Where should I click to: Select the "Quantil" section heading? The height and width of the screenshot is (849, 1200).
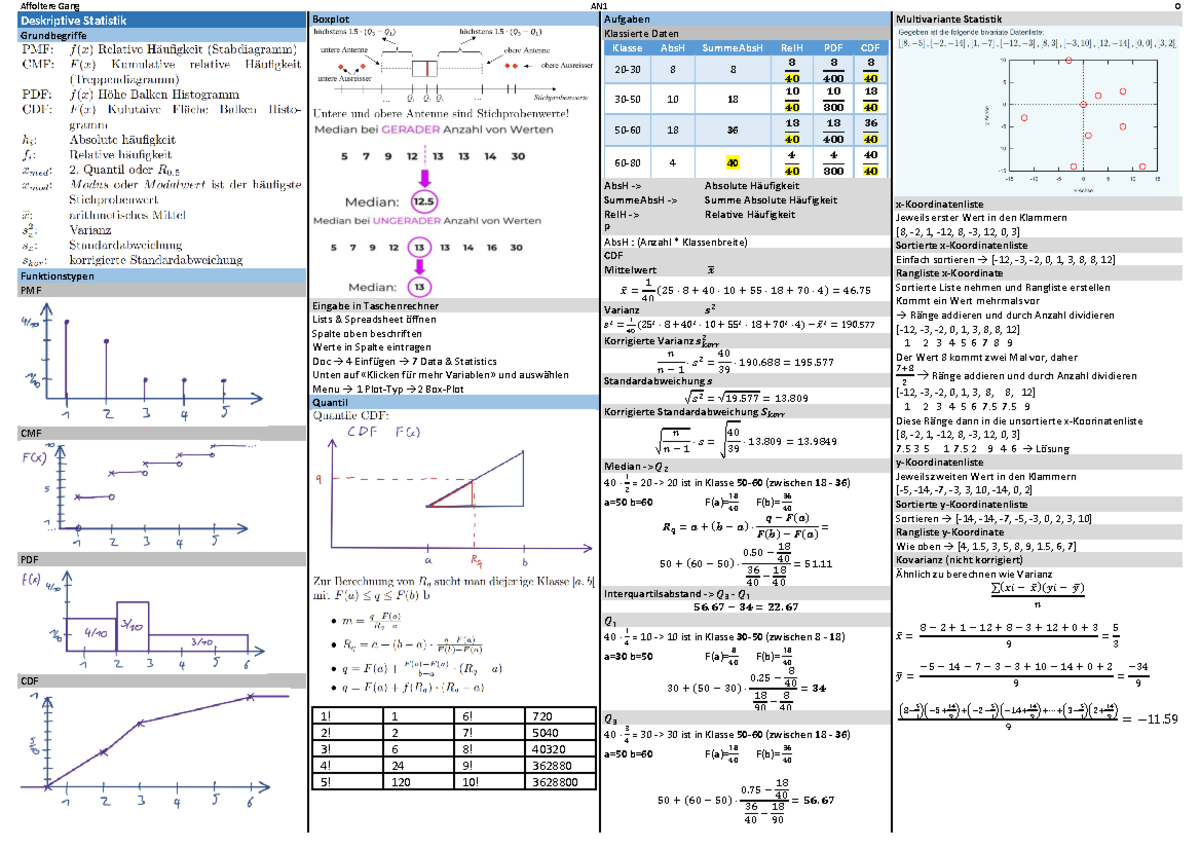331,402
